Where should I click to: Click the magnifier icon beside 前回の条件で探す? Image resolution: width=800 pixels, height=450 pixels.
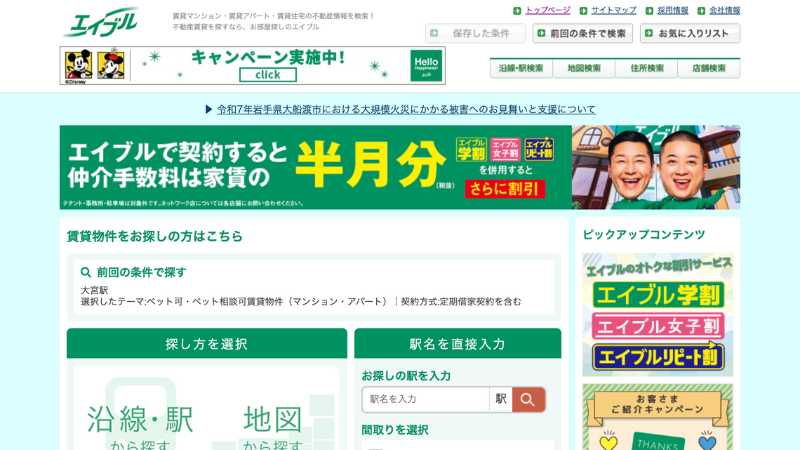pos(86,272)
